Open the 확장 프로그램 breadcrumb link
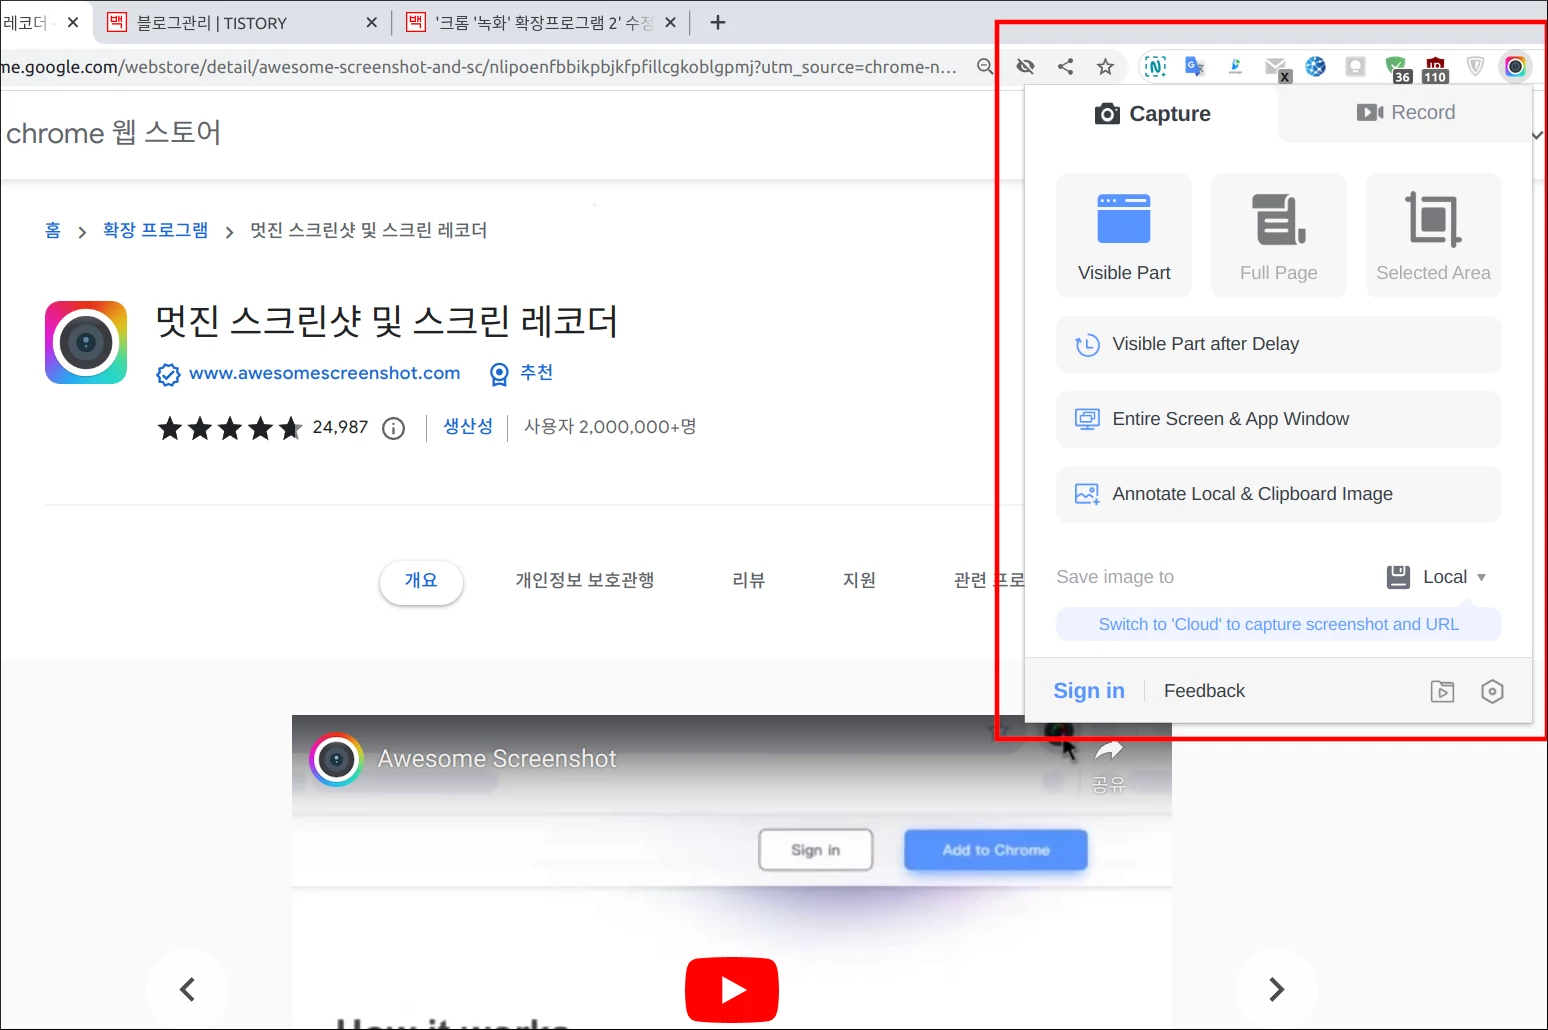This screenshot has height=1030, width=1548. pyautogui.click(x=155, y=230)
